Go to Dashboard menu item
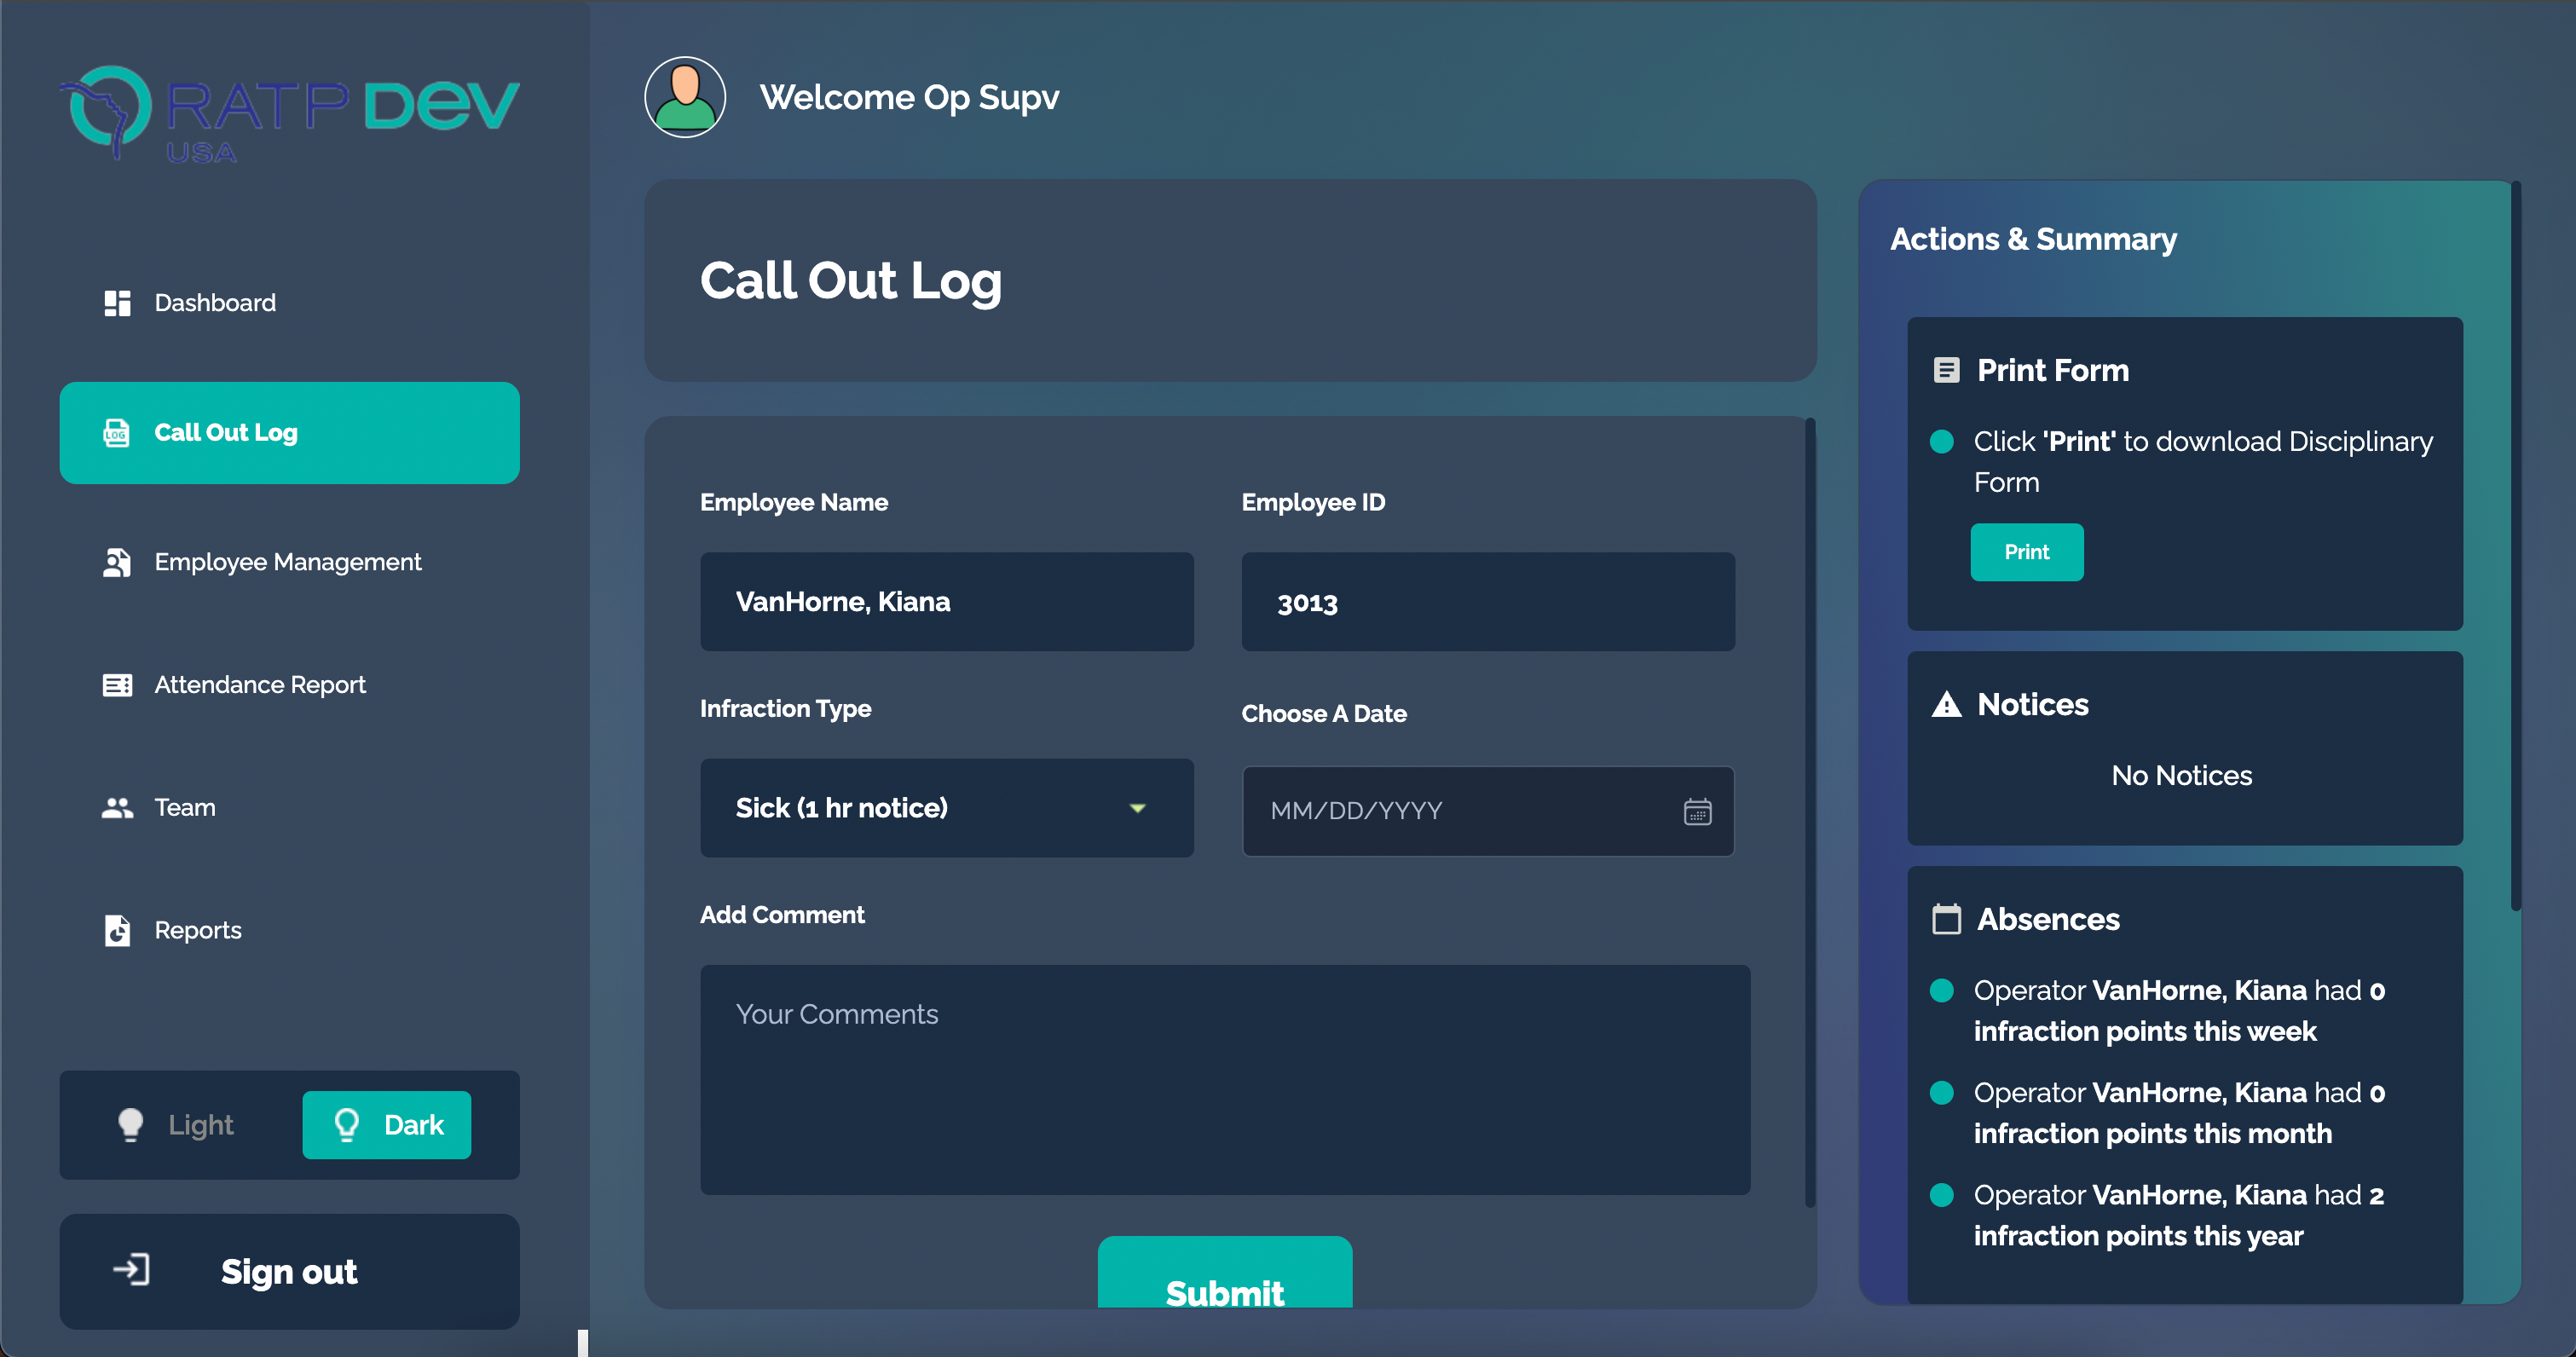The width and height of the screenshot is (2576, 1357). click(x=290, y=303)
